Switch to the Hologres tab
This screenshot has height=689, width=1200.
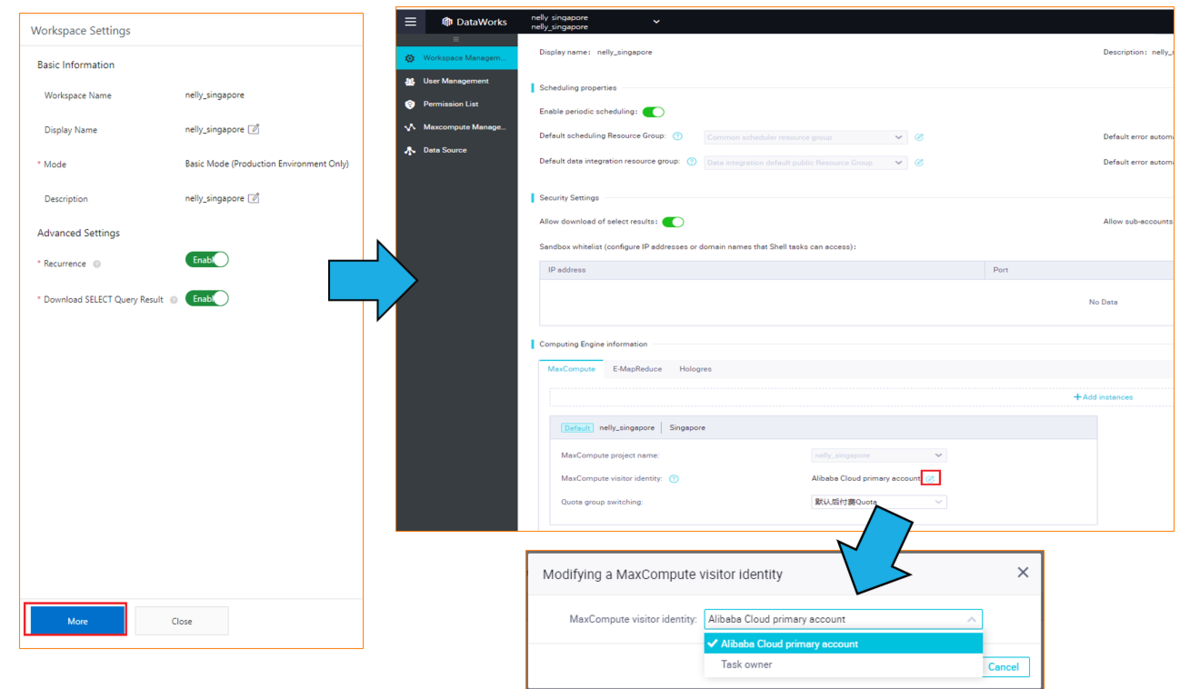coord(695,369)
